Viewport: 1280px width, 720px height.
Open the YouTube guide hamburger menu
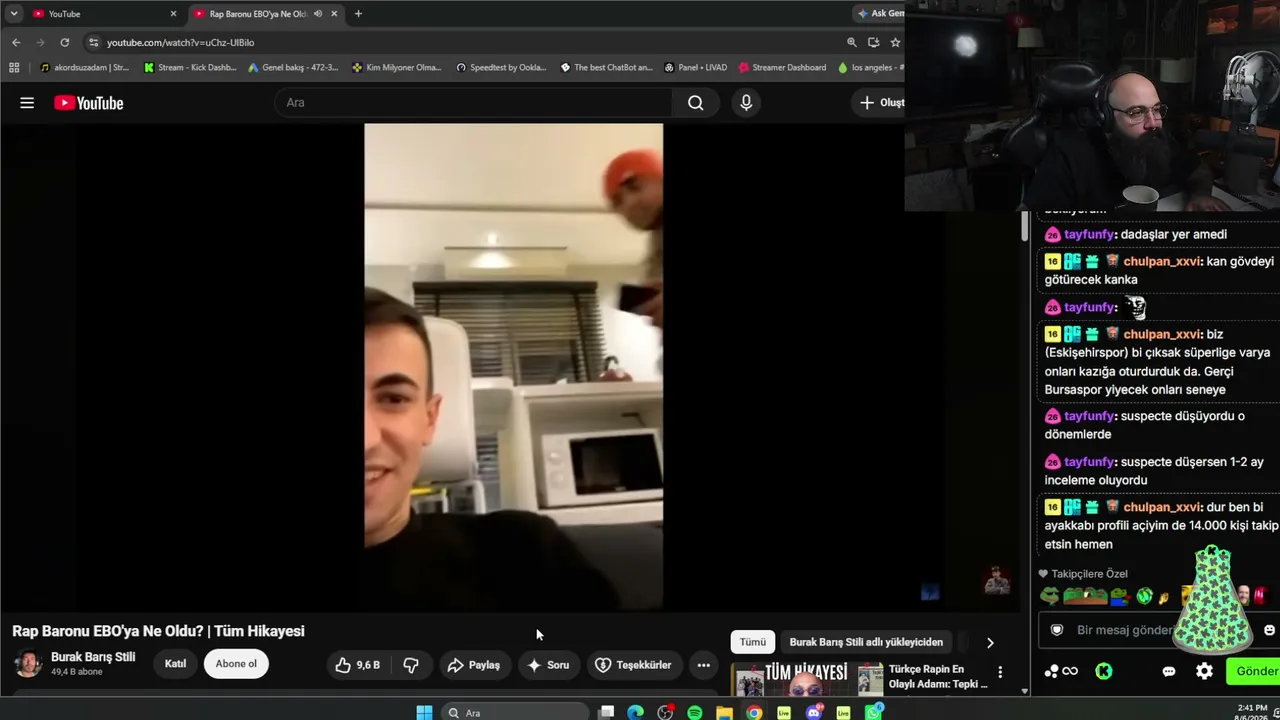click(x=27, y=103)
